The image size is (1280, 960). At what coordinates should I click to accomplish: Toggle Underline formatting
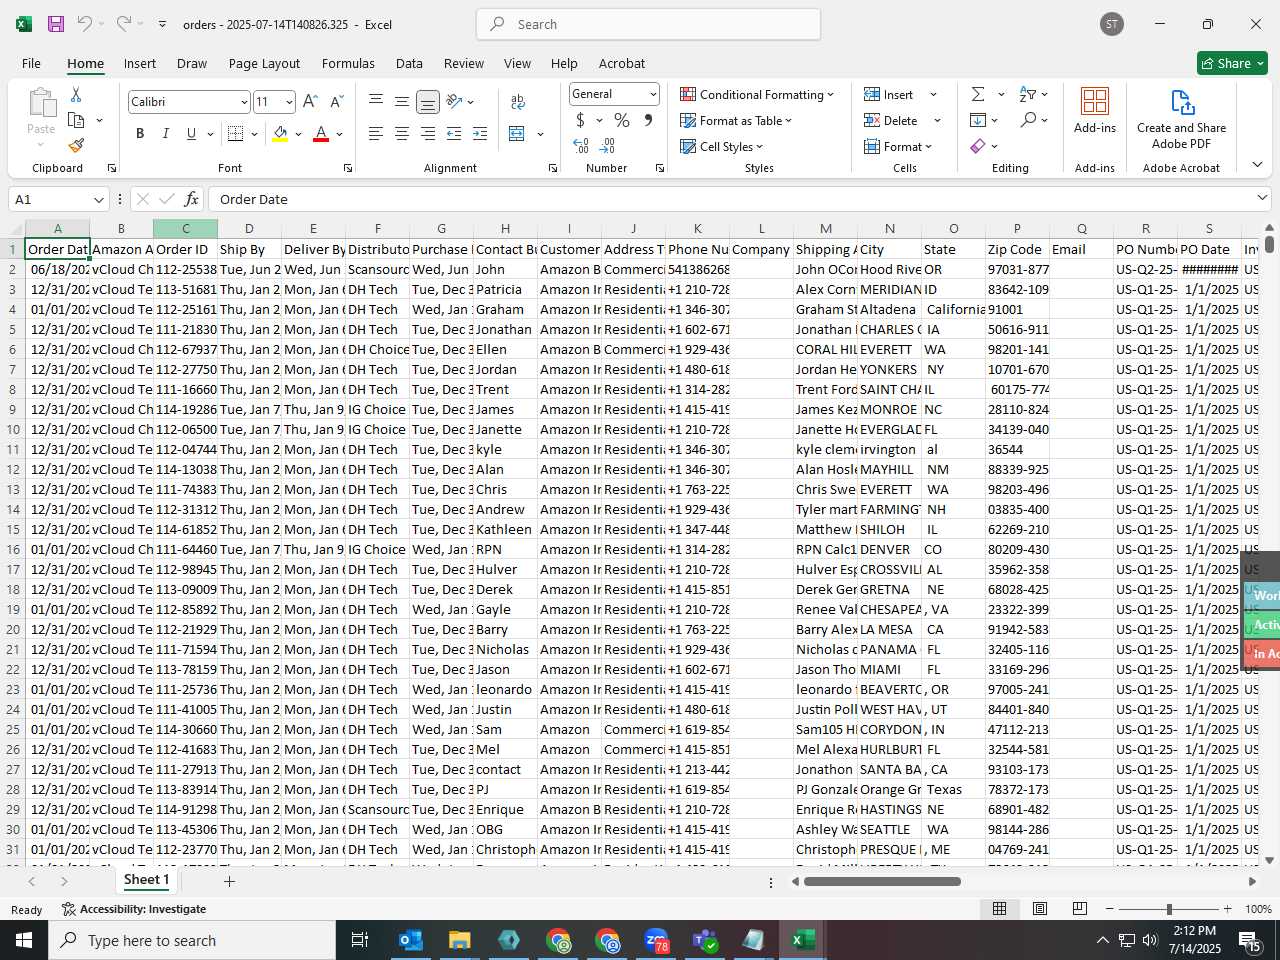pos(191,134)
